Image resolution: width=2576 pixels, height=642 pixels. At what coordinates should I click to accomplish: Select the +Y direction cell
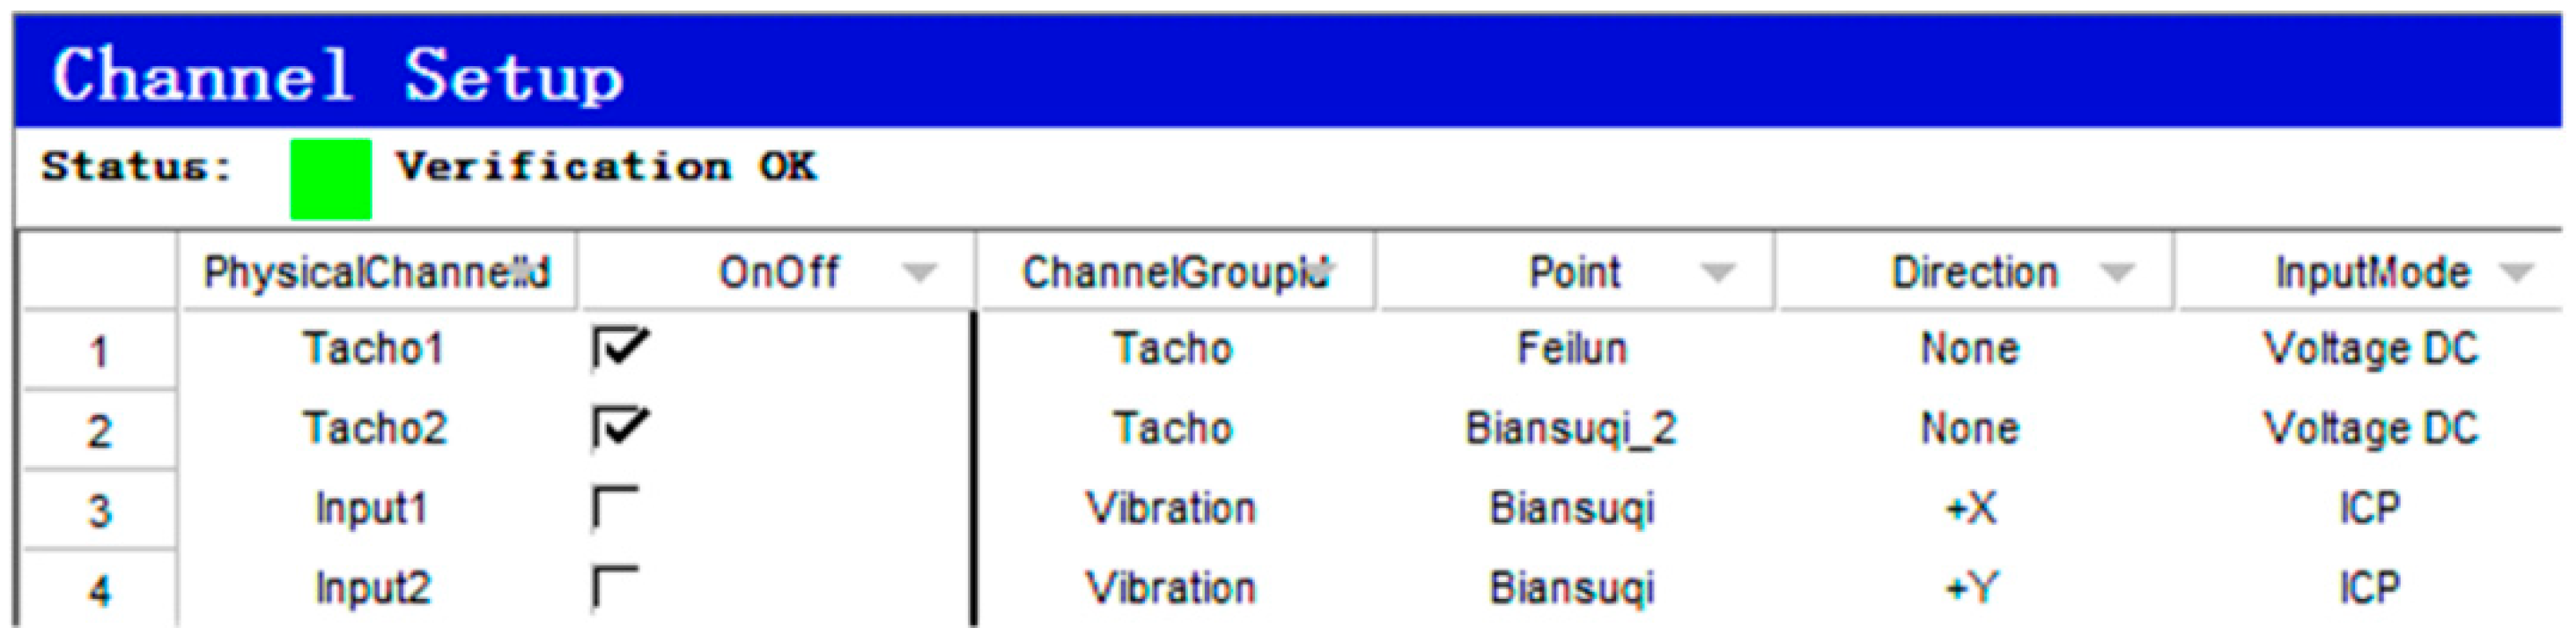click(1970, 588)
